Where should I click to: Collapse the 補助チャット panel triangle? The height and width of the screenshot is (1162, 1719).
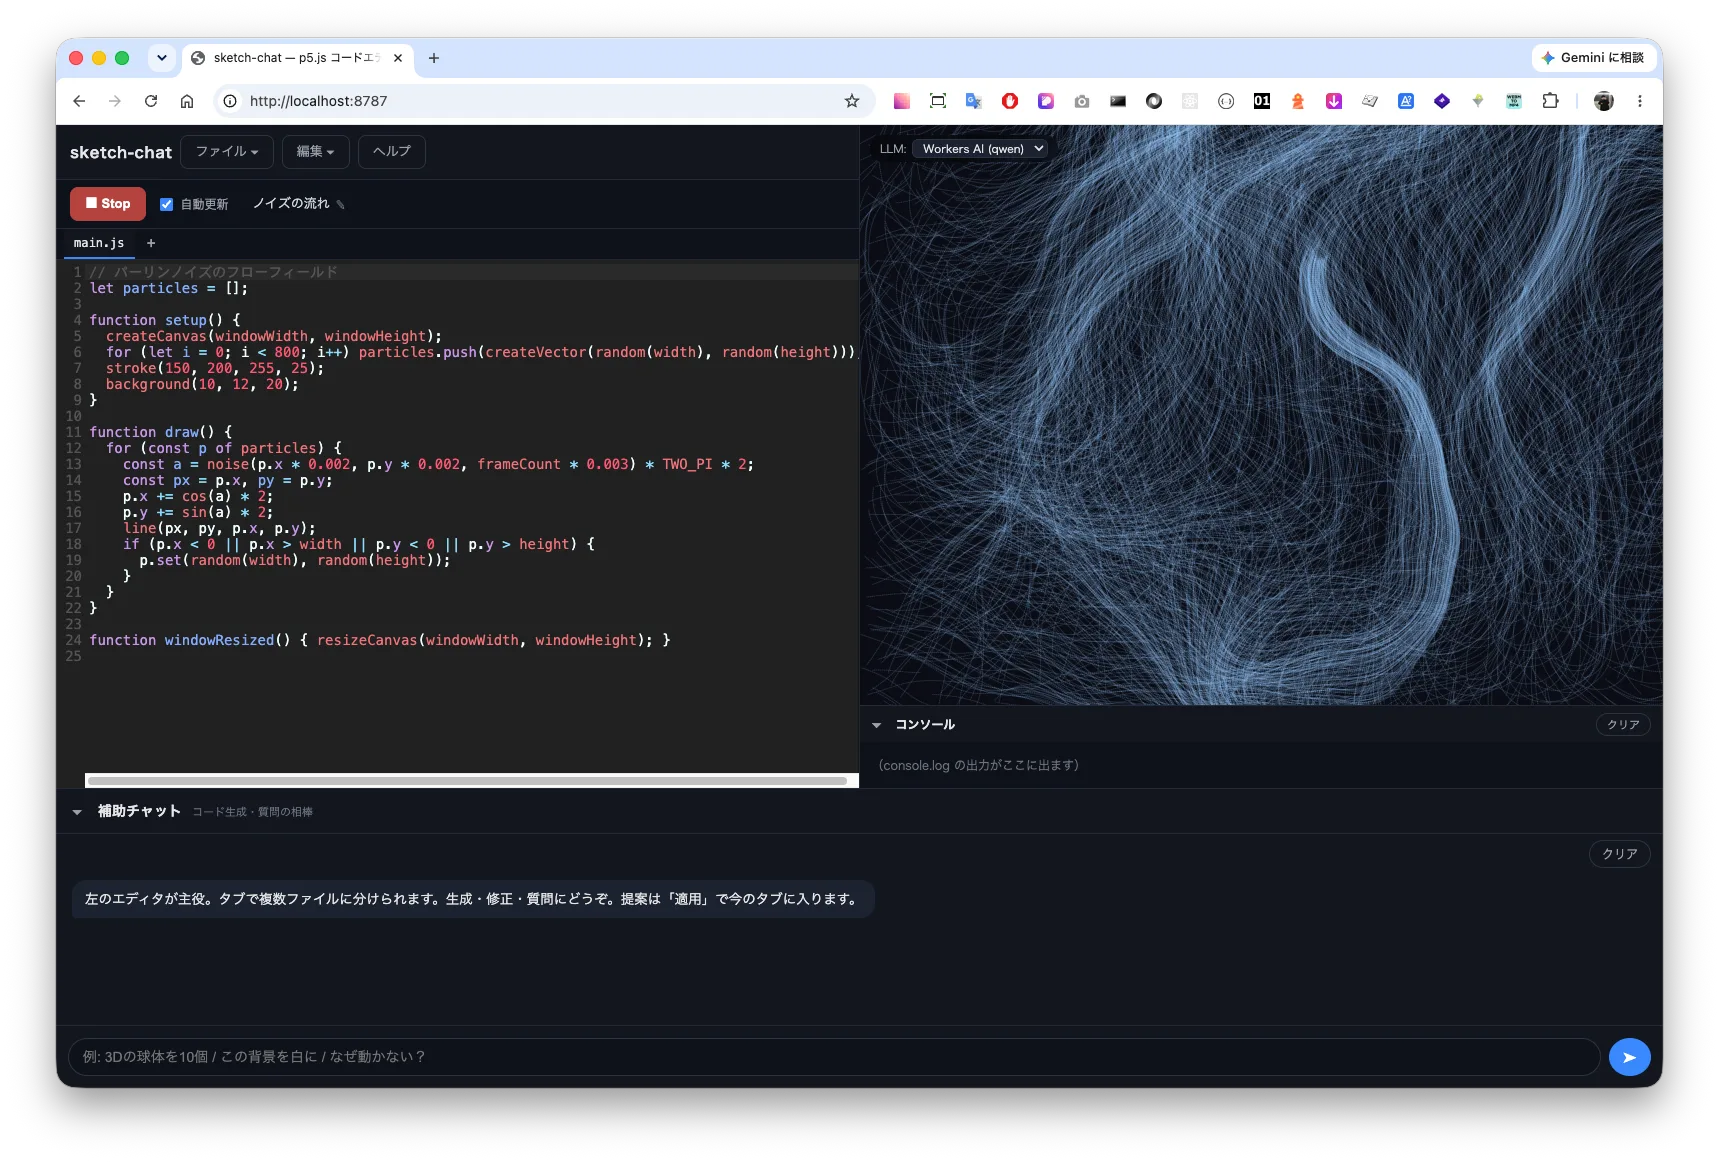point(77,812)
